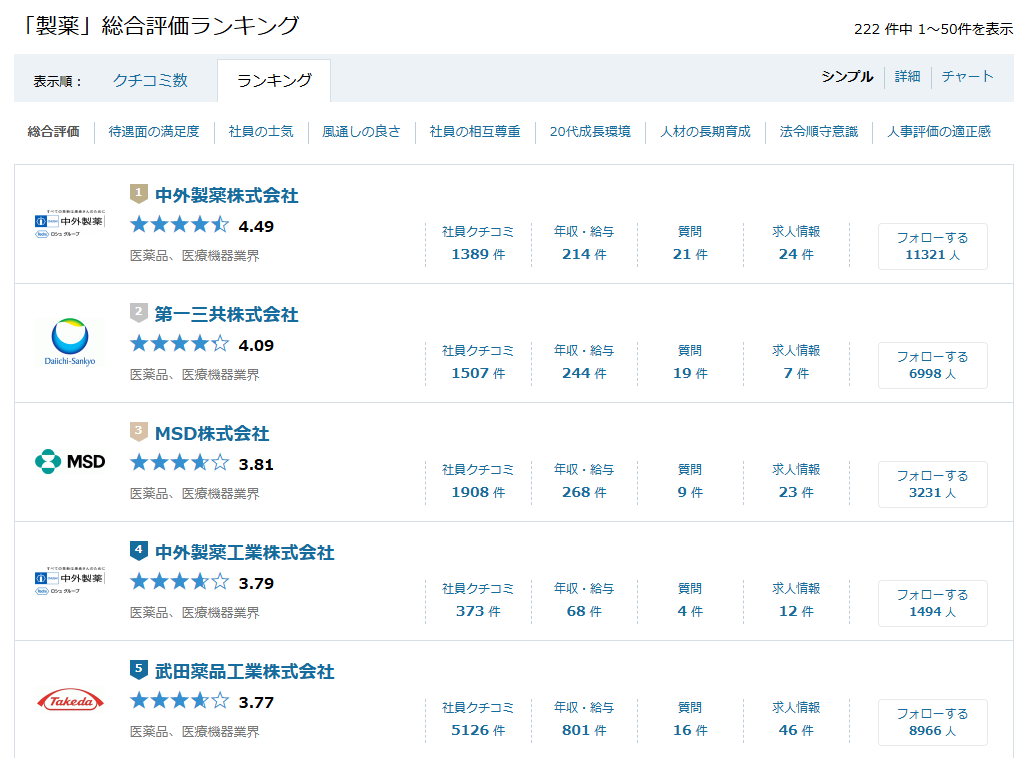Switch to the チャート view mode

coord(967,76)
